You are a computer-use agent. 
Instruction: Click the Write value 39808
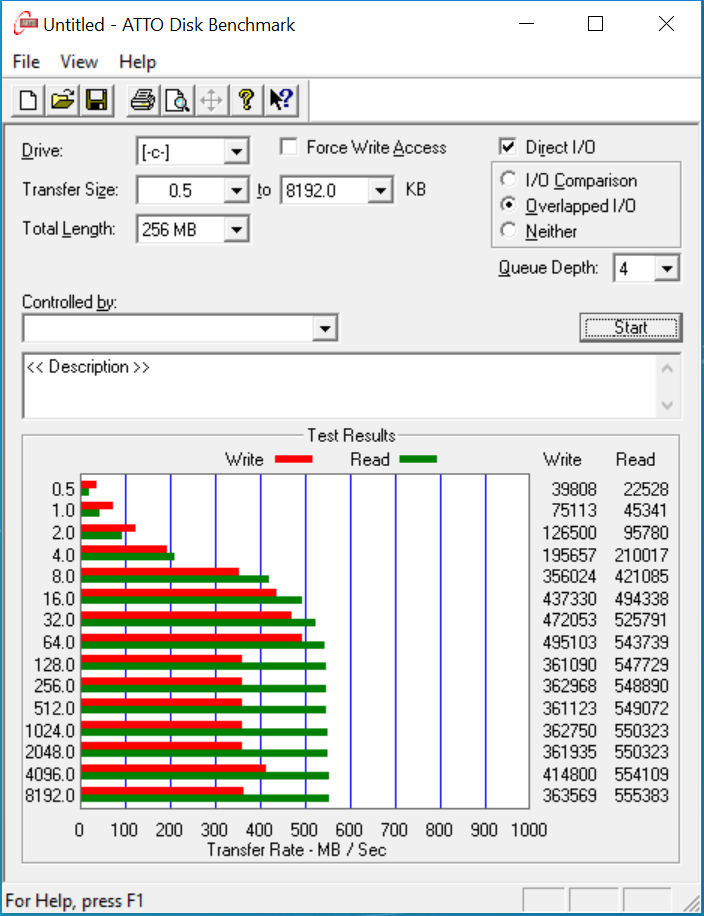pos(574,489)
